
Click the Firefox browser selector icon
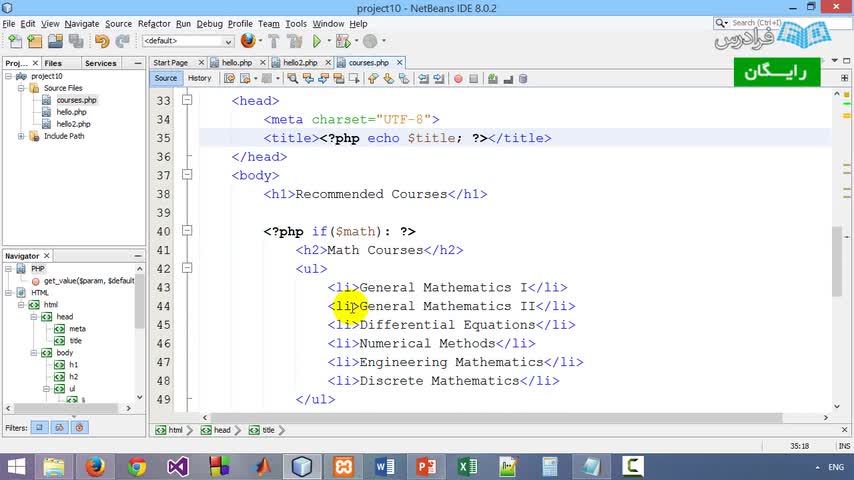[x=248, y=40]
